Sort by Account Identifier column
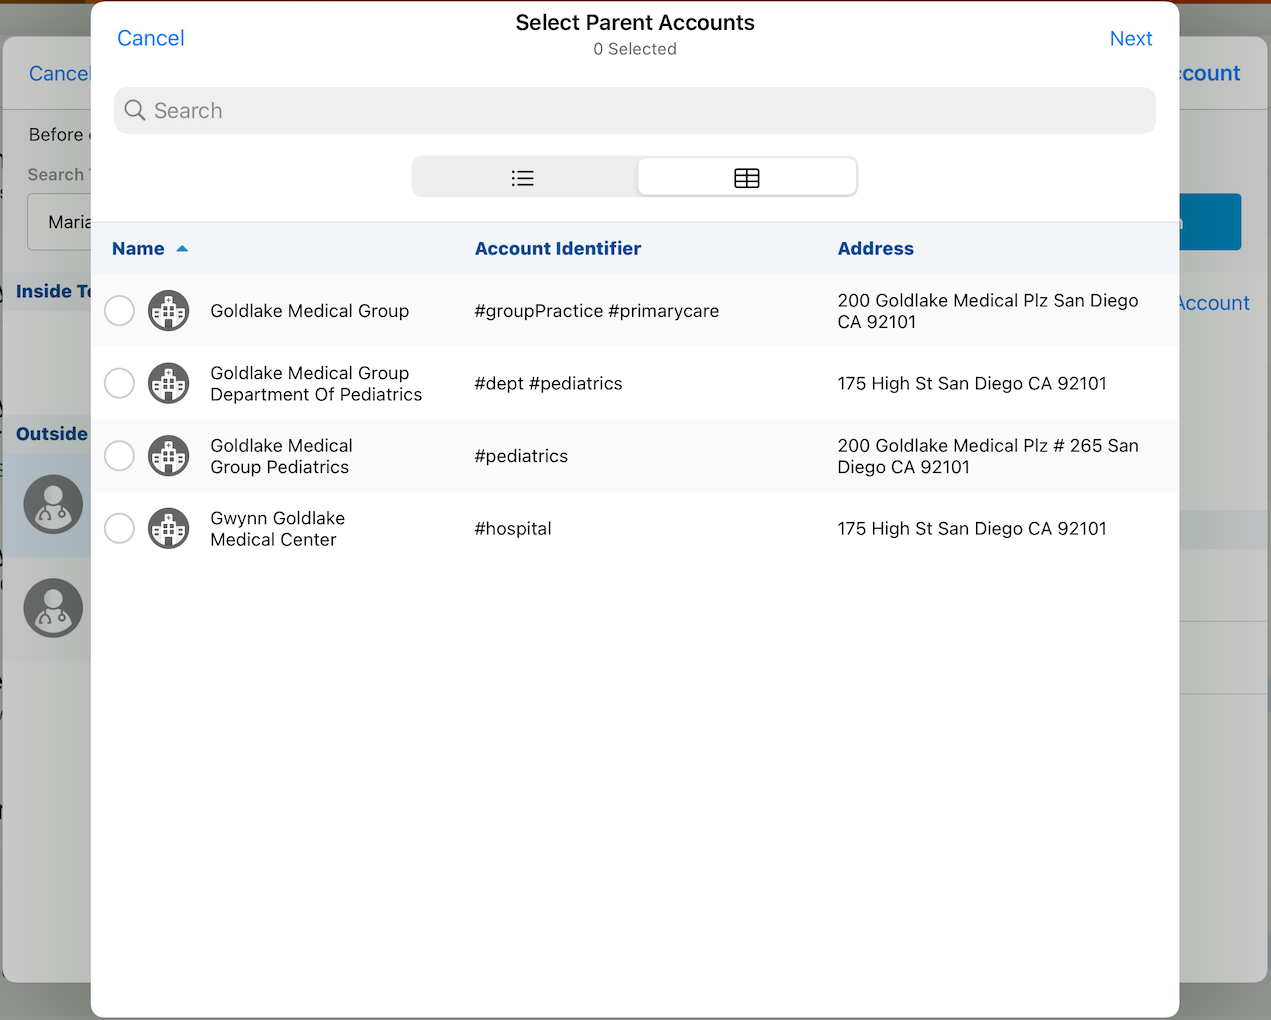Image resolution: width=1271 pixels, height=1020 pixels. click(x=557, y=249)
